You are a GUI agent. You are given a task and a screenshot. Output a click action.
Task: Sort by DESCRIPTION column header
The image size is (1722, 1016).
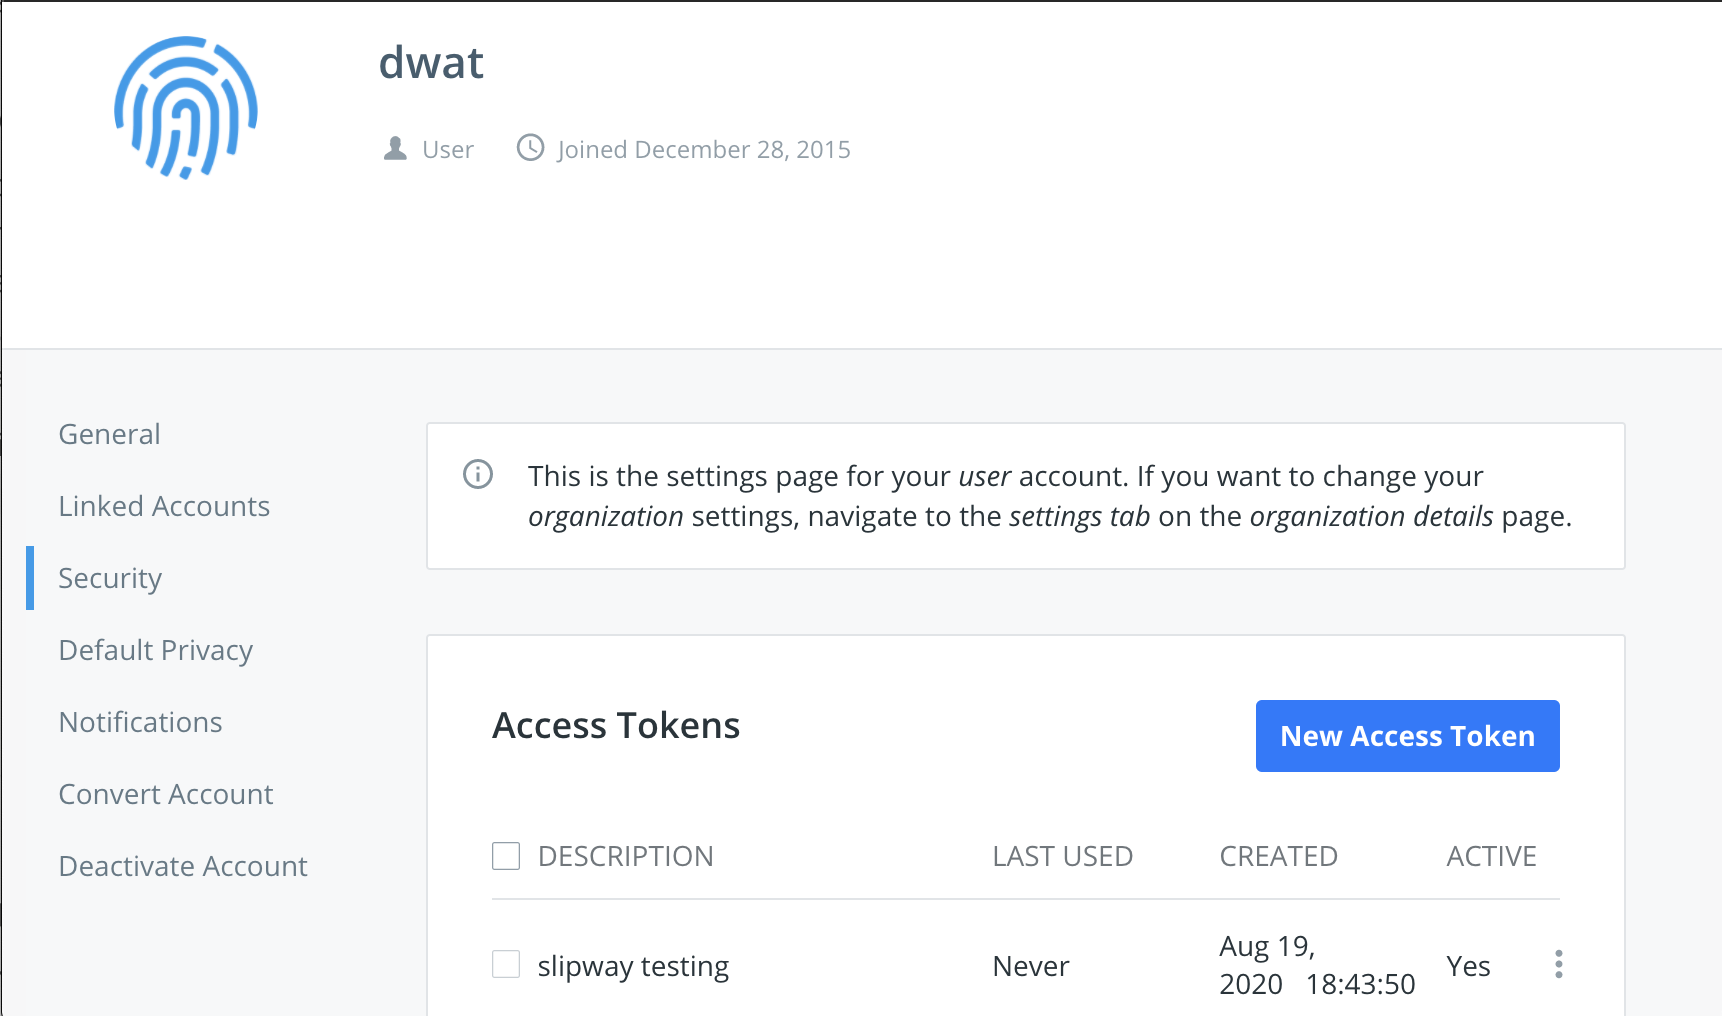click(x=626, y=856)
